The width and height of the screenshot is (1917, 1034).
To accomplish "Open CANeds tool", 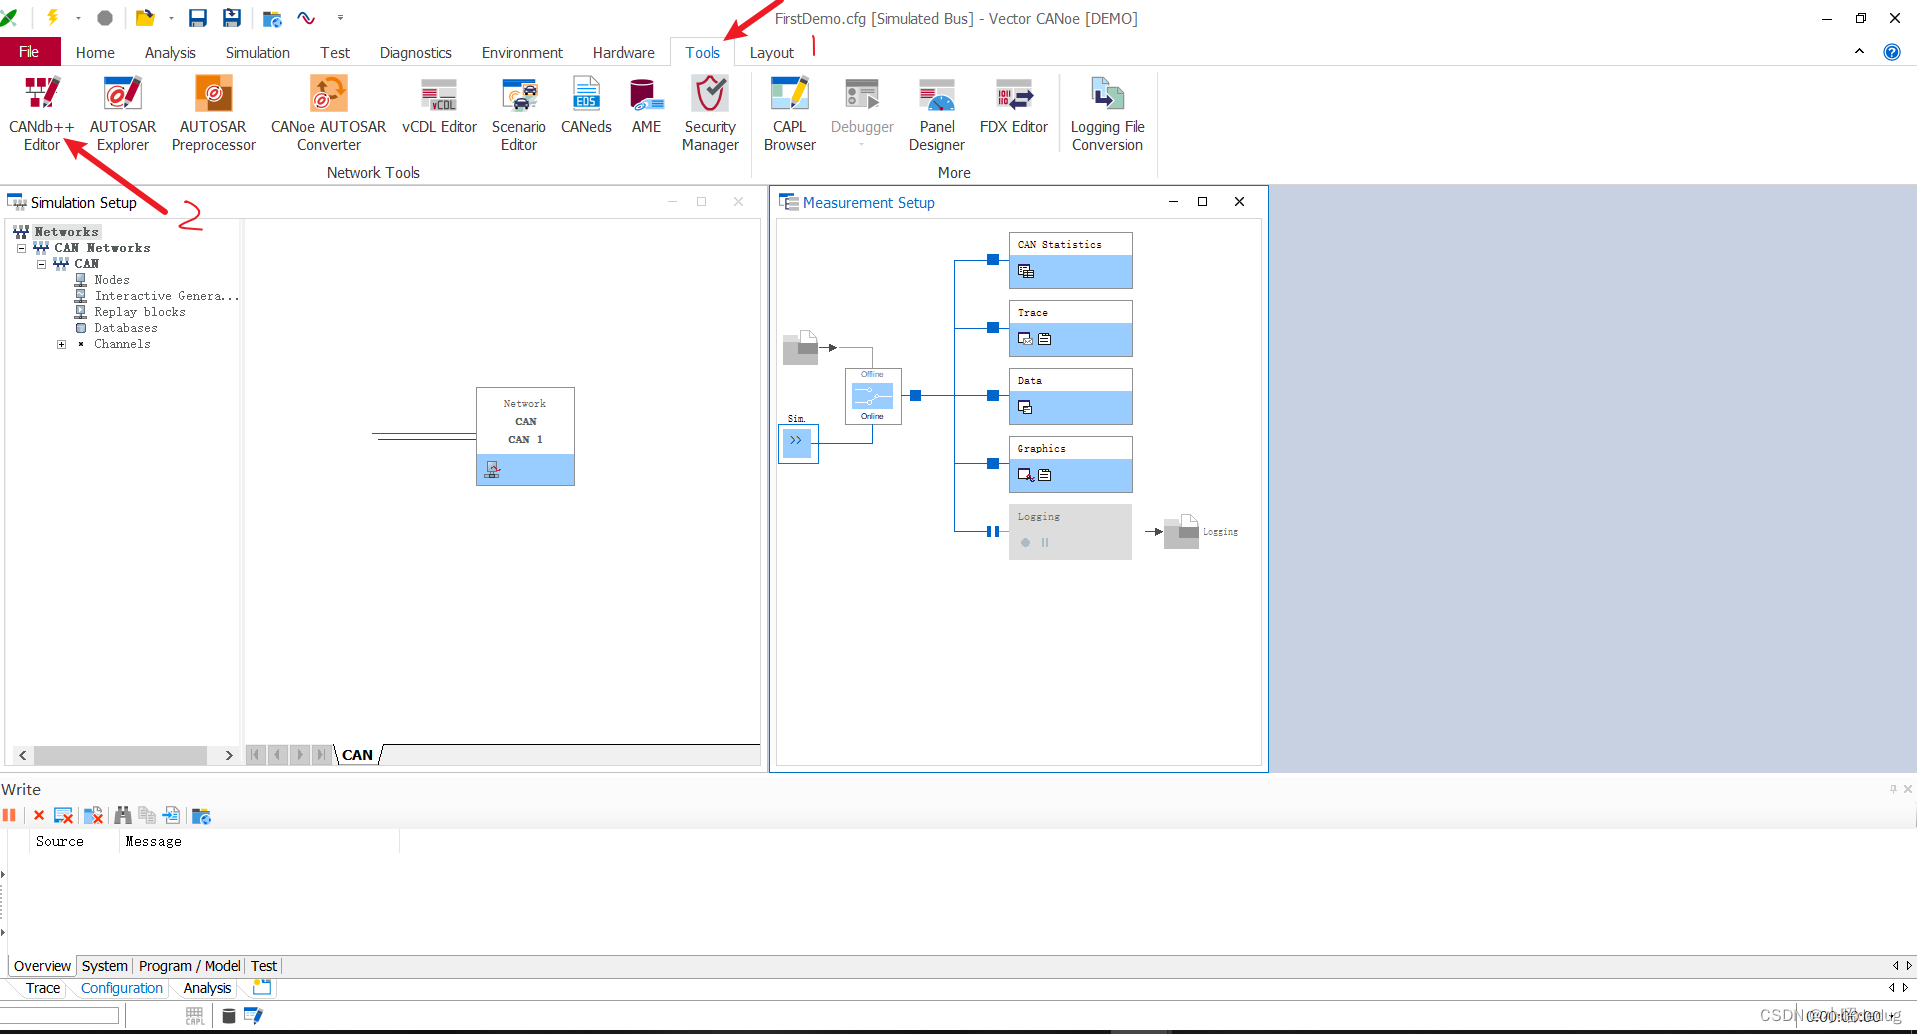I will coord(586,106).
